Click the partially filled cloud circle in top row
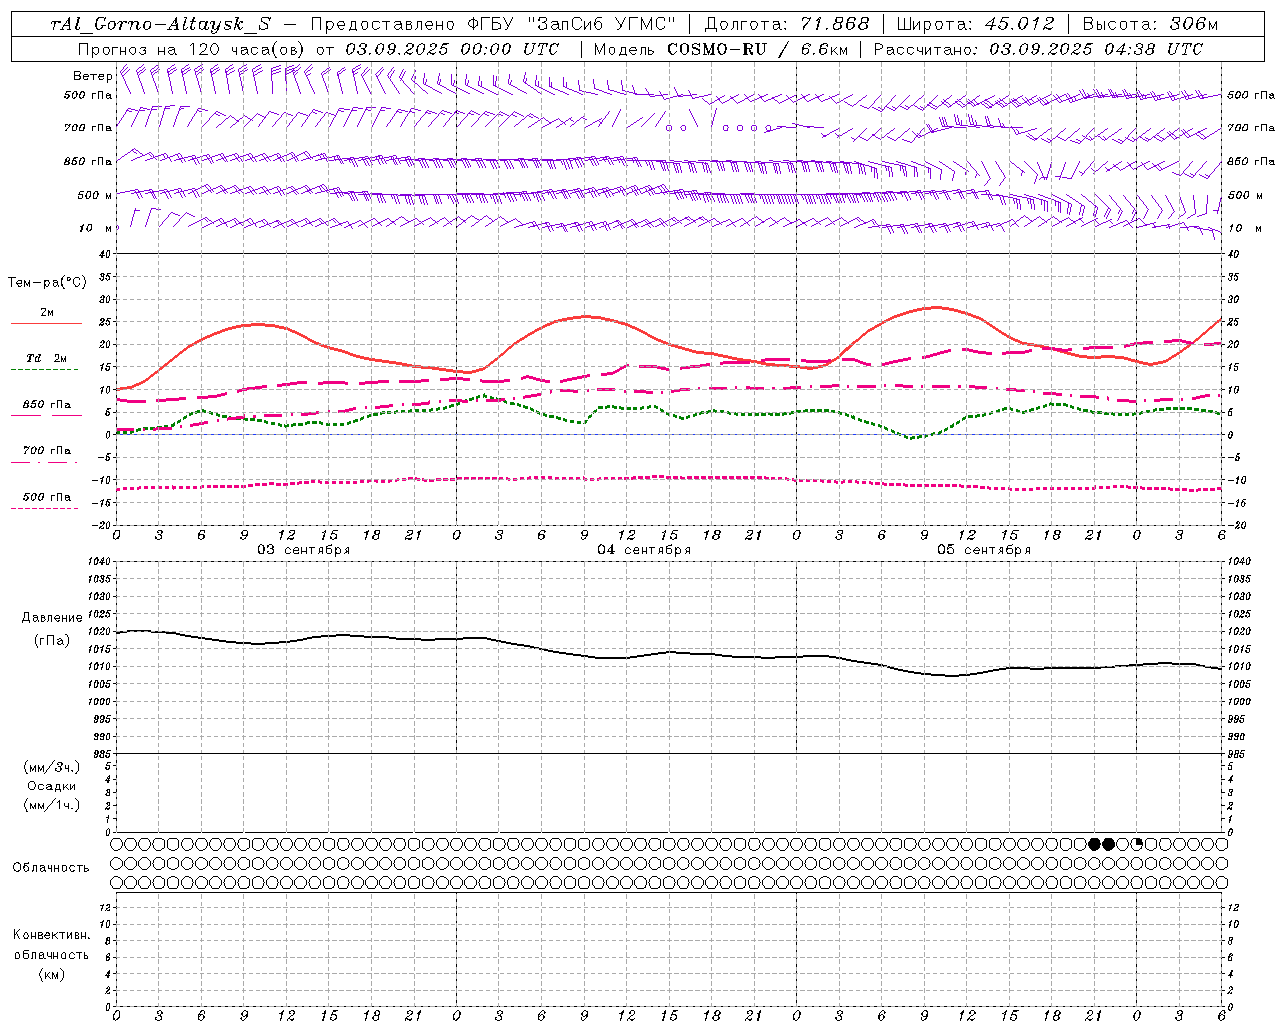Screen dimensions: 1280x1024 1137,844
